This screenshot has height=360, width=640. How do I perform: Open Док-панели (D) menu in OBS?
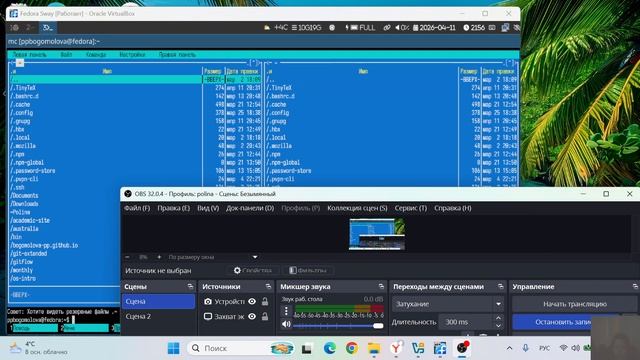coord(250,208)
